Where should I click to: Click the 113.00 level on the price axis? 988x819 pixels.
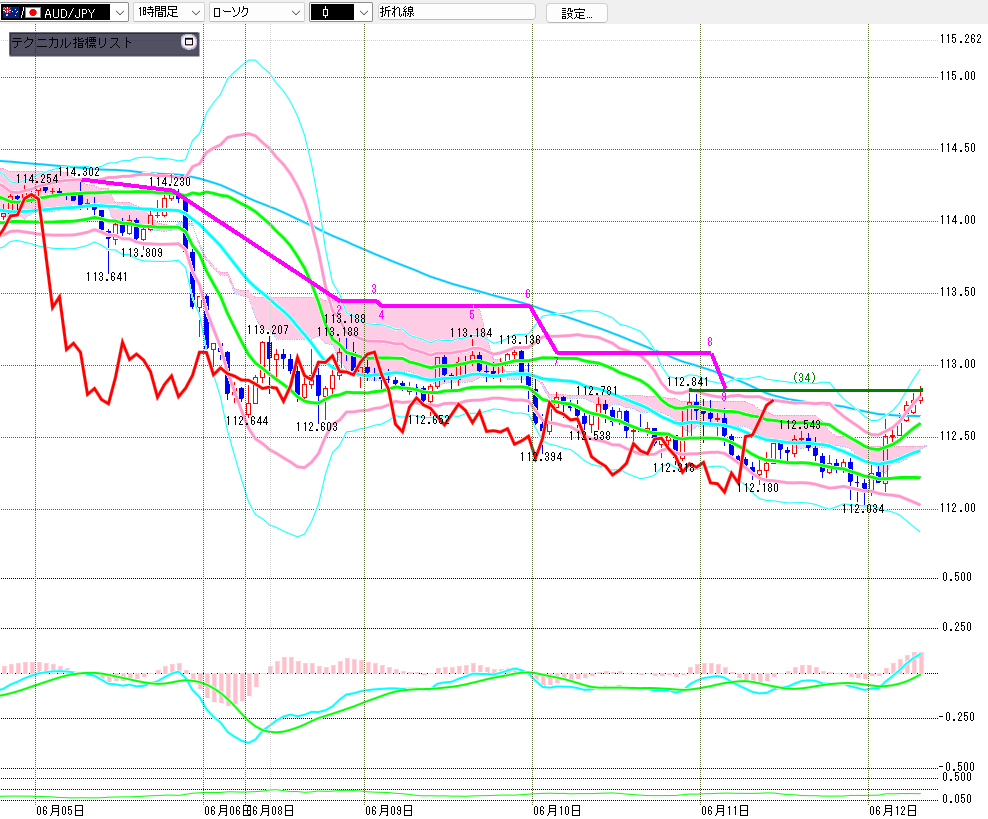tap(958, 364)
